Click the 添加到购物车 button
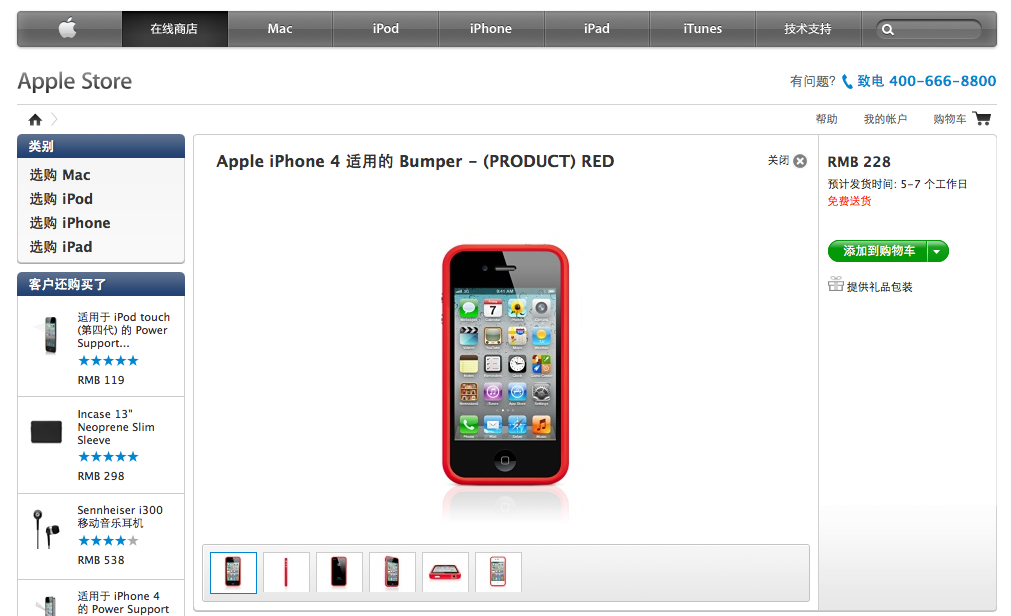 878,251
